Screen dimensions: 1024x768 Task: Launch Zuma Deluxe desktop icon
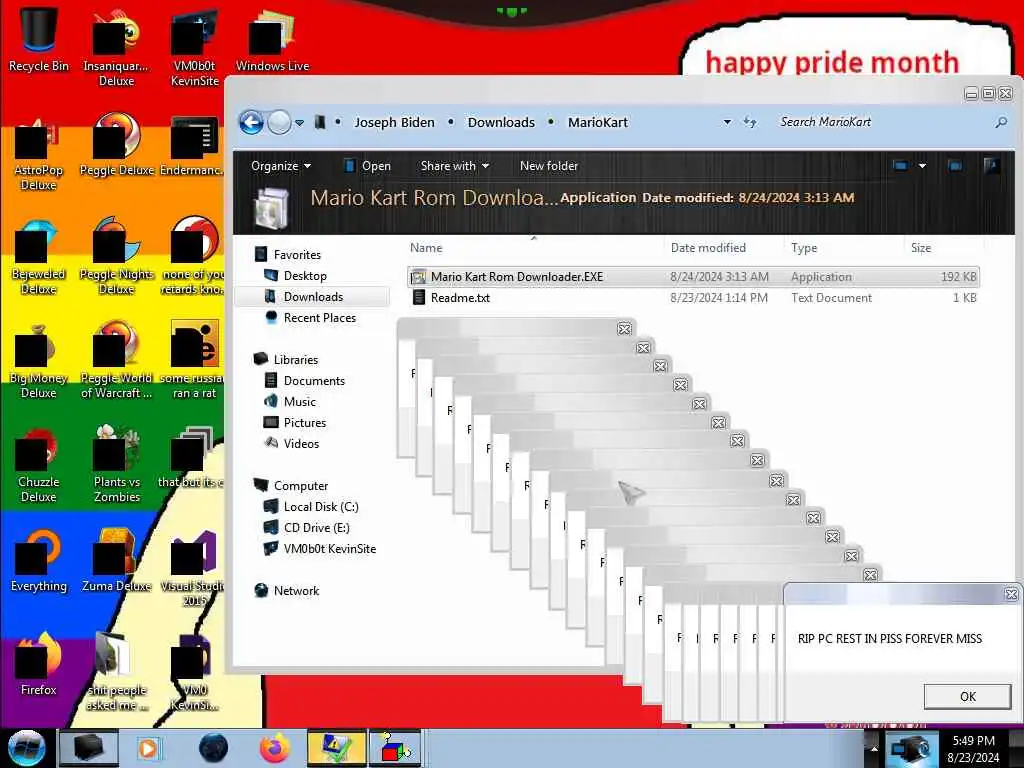point(116,560)
